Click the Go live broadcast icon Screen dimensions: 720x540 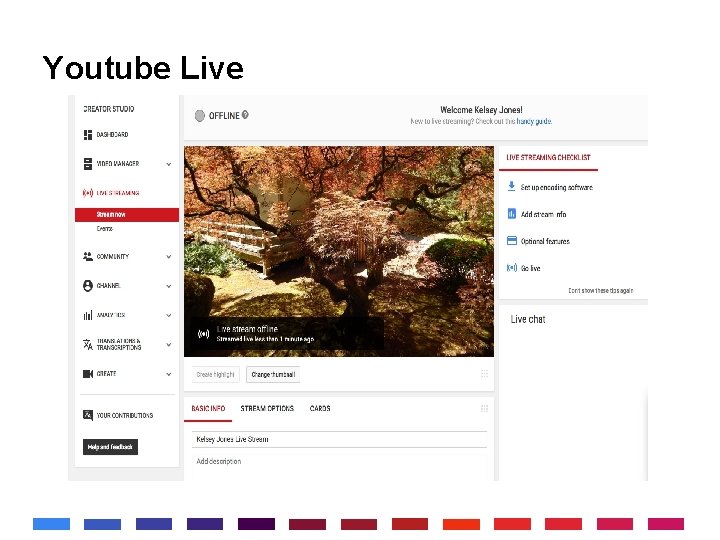[x=512, y=268]
